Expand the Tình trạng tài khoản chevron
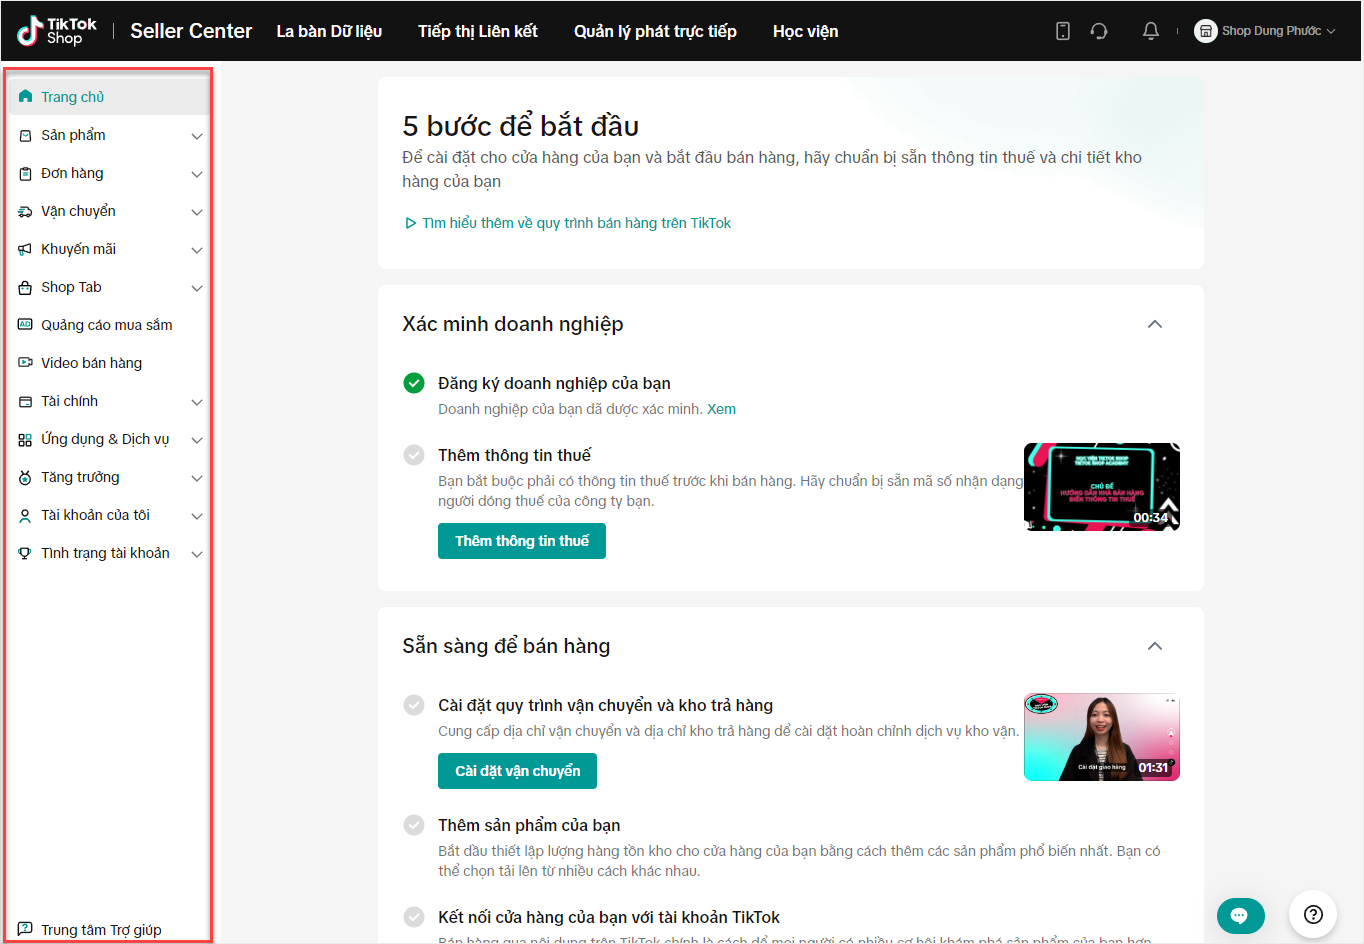 [x=197, y=554]
